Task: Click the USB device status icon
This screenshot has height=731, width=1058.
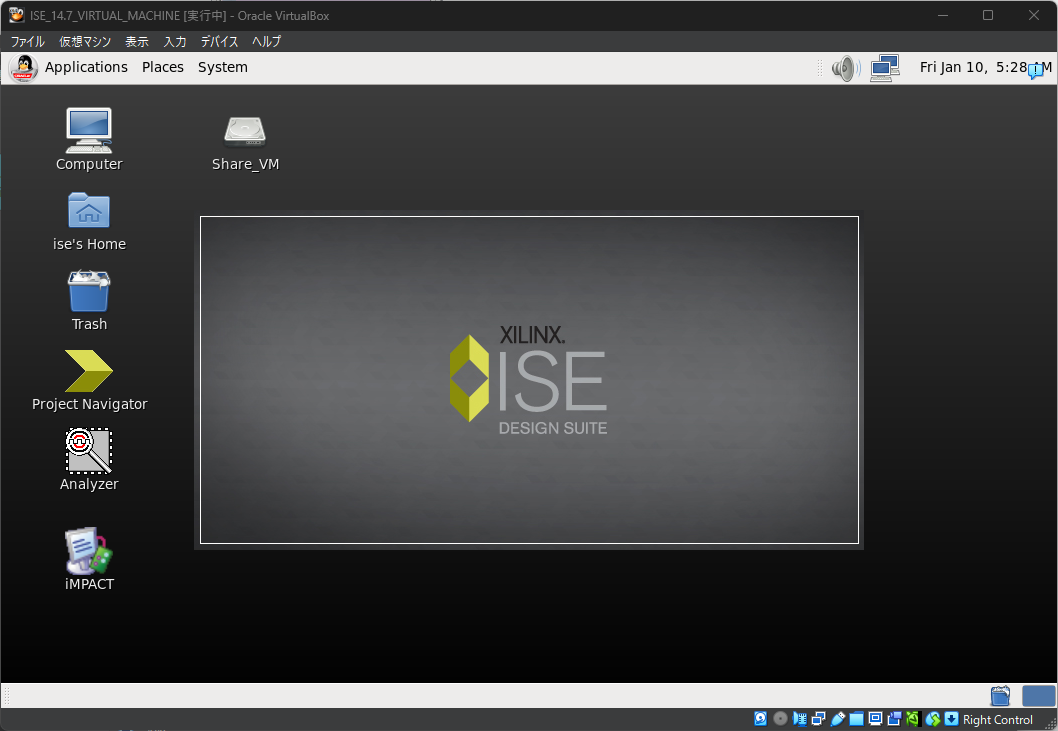Action: click(x=837, y=719)
